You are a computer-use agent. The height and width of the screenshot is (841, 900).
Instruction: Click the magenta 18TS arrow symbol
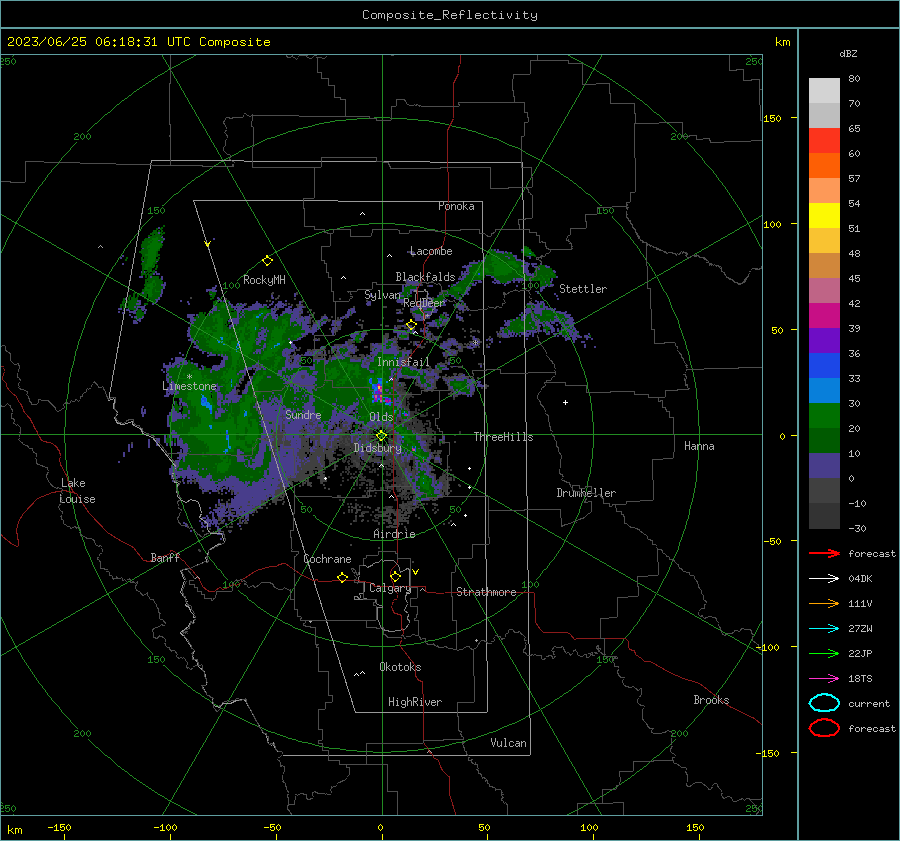(824, 679)
